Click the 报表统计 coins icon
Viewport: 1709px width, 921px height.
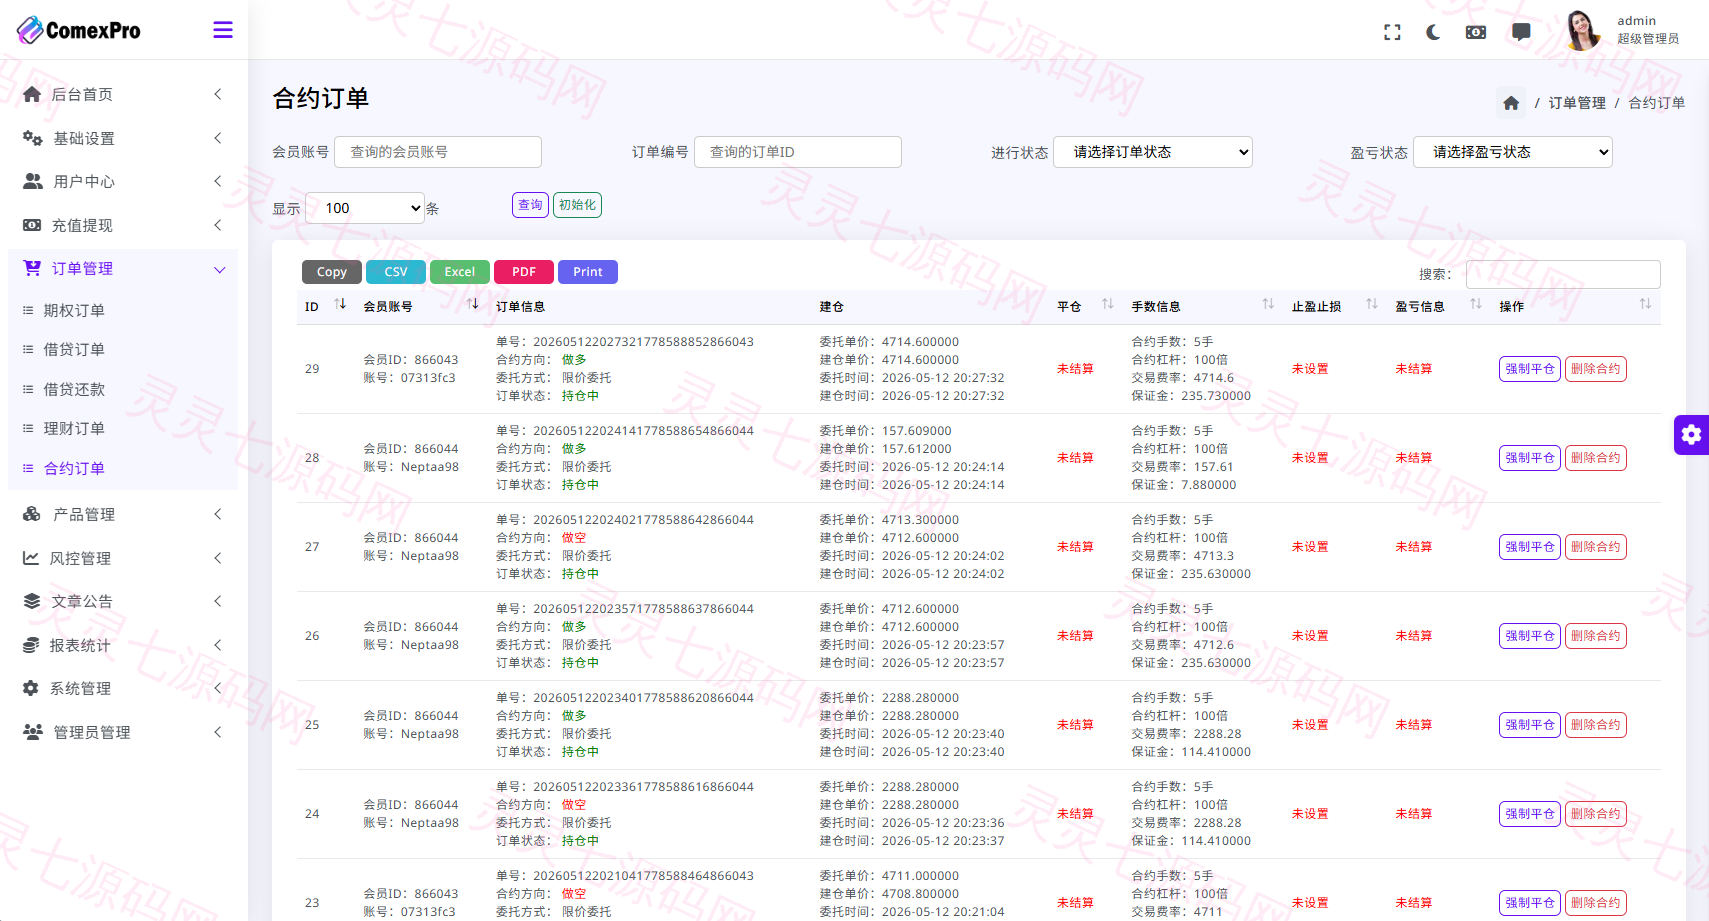pyautogui.click(x=31, y=645)
